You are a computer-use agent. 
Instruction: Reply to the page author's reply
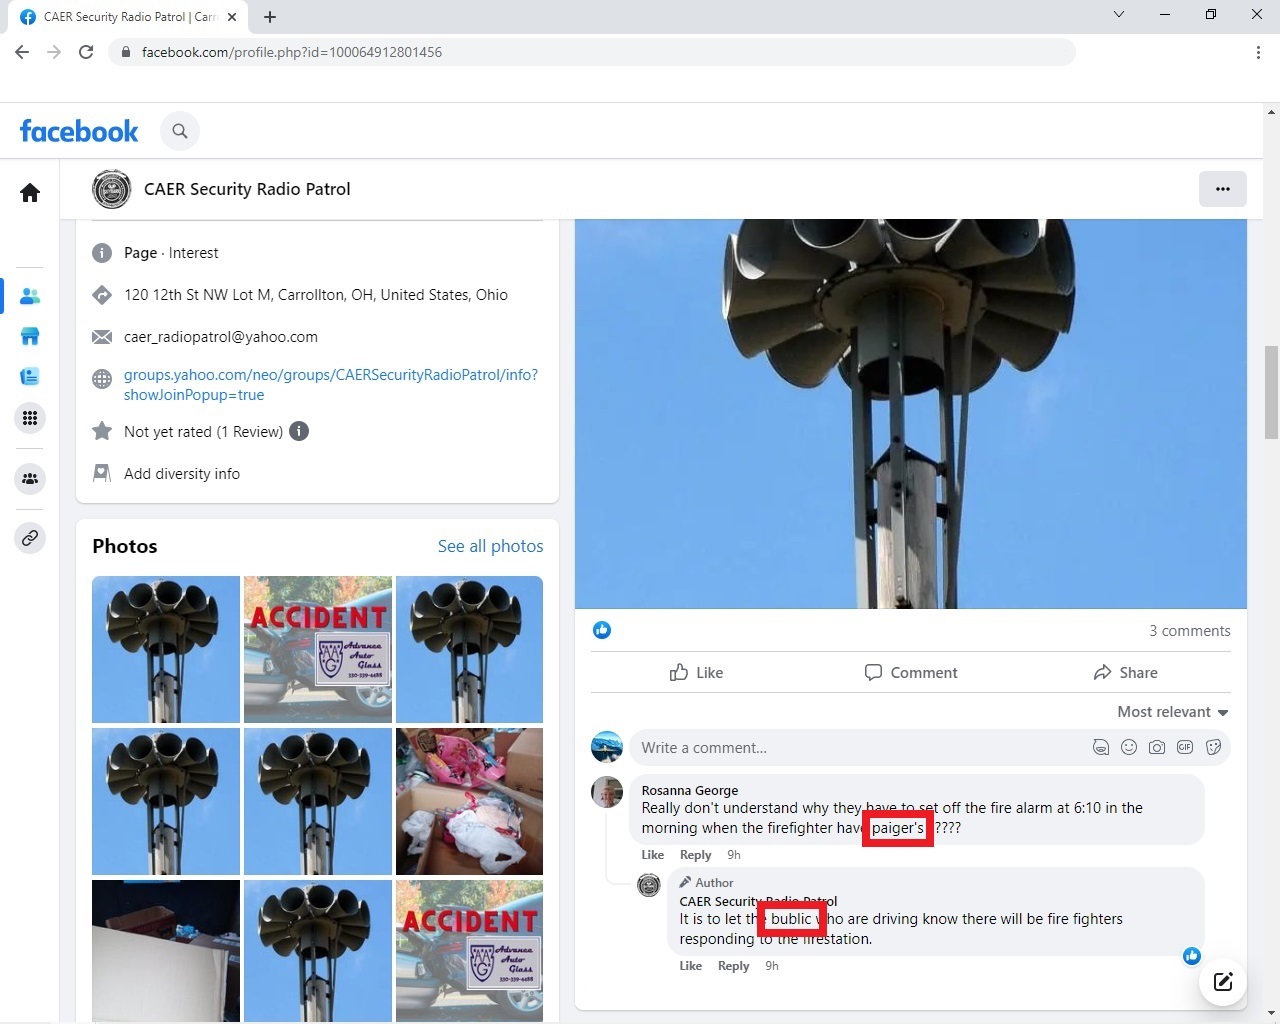(x=734, y=966)
